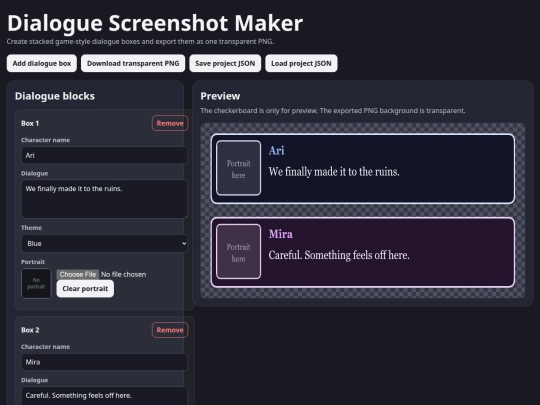Click Ari's portrait placeholder in preview
540x405 pixels.
pyautogui.click(x=238, y=168)
